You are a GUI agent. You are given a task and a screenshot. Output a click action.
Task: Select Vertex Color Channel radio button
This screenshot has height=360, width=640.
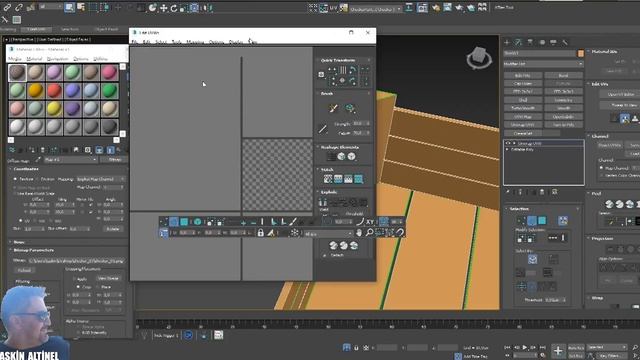click(x=601, y=175)
